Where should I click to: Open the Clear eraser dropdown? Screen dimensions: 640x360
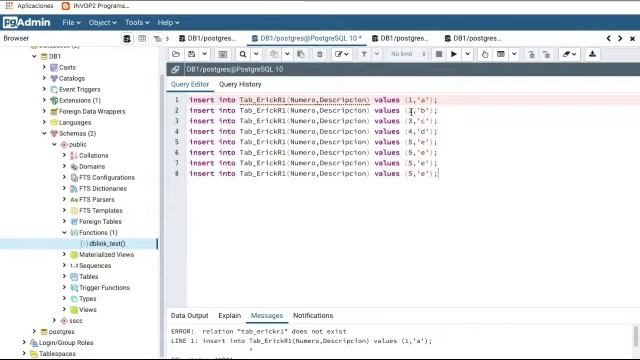[x=569, y=54]
